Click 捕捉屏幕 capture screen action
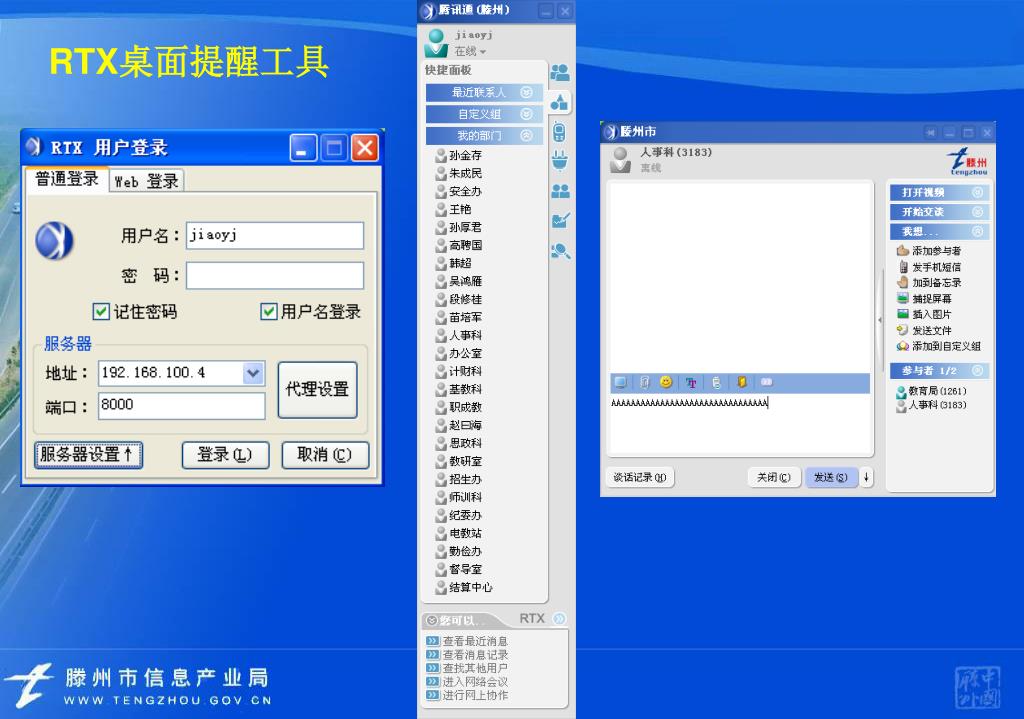Viewport: 1024px width, 719px height. [923, 298]
